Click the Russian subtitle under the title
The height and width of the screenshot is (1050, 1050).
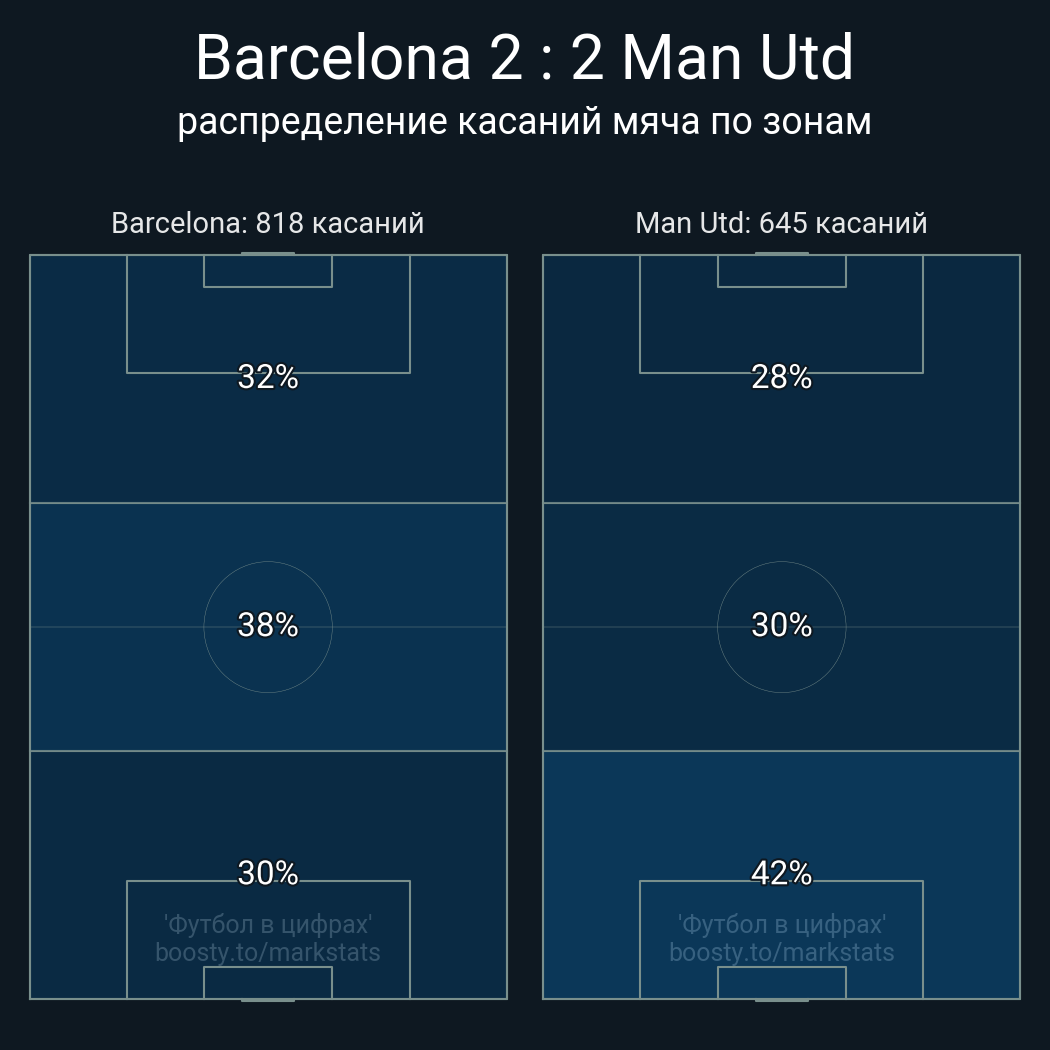coord(524,122)
